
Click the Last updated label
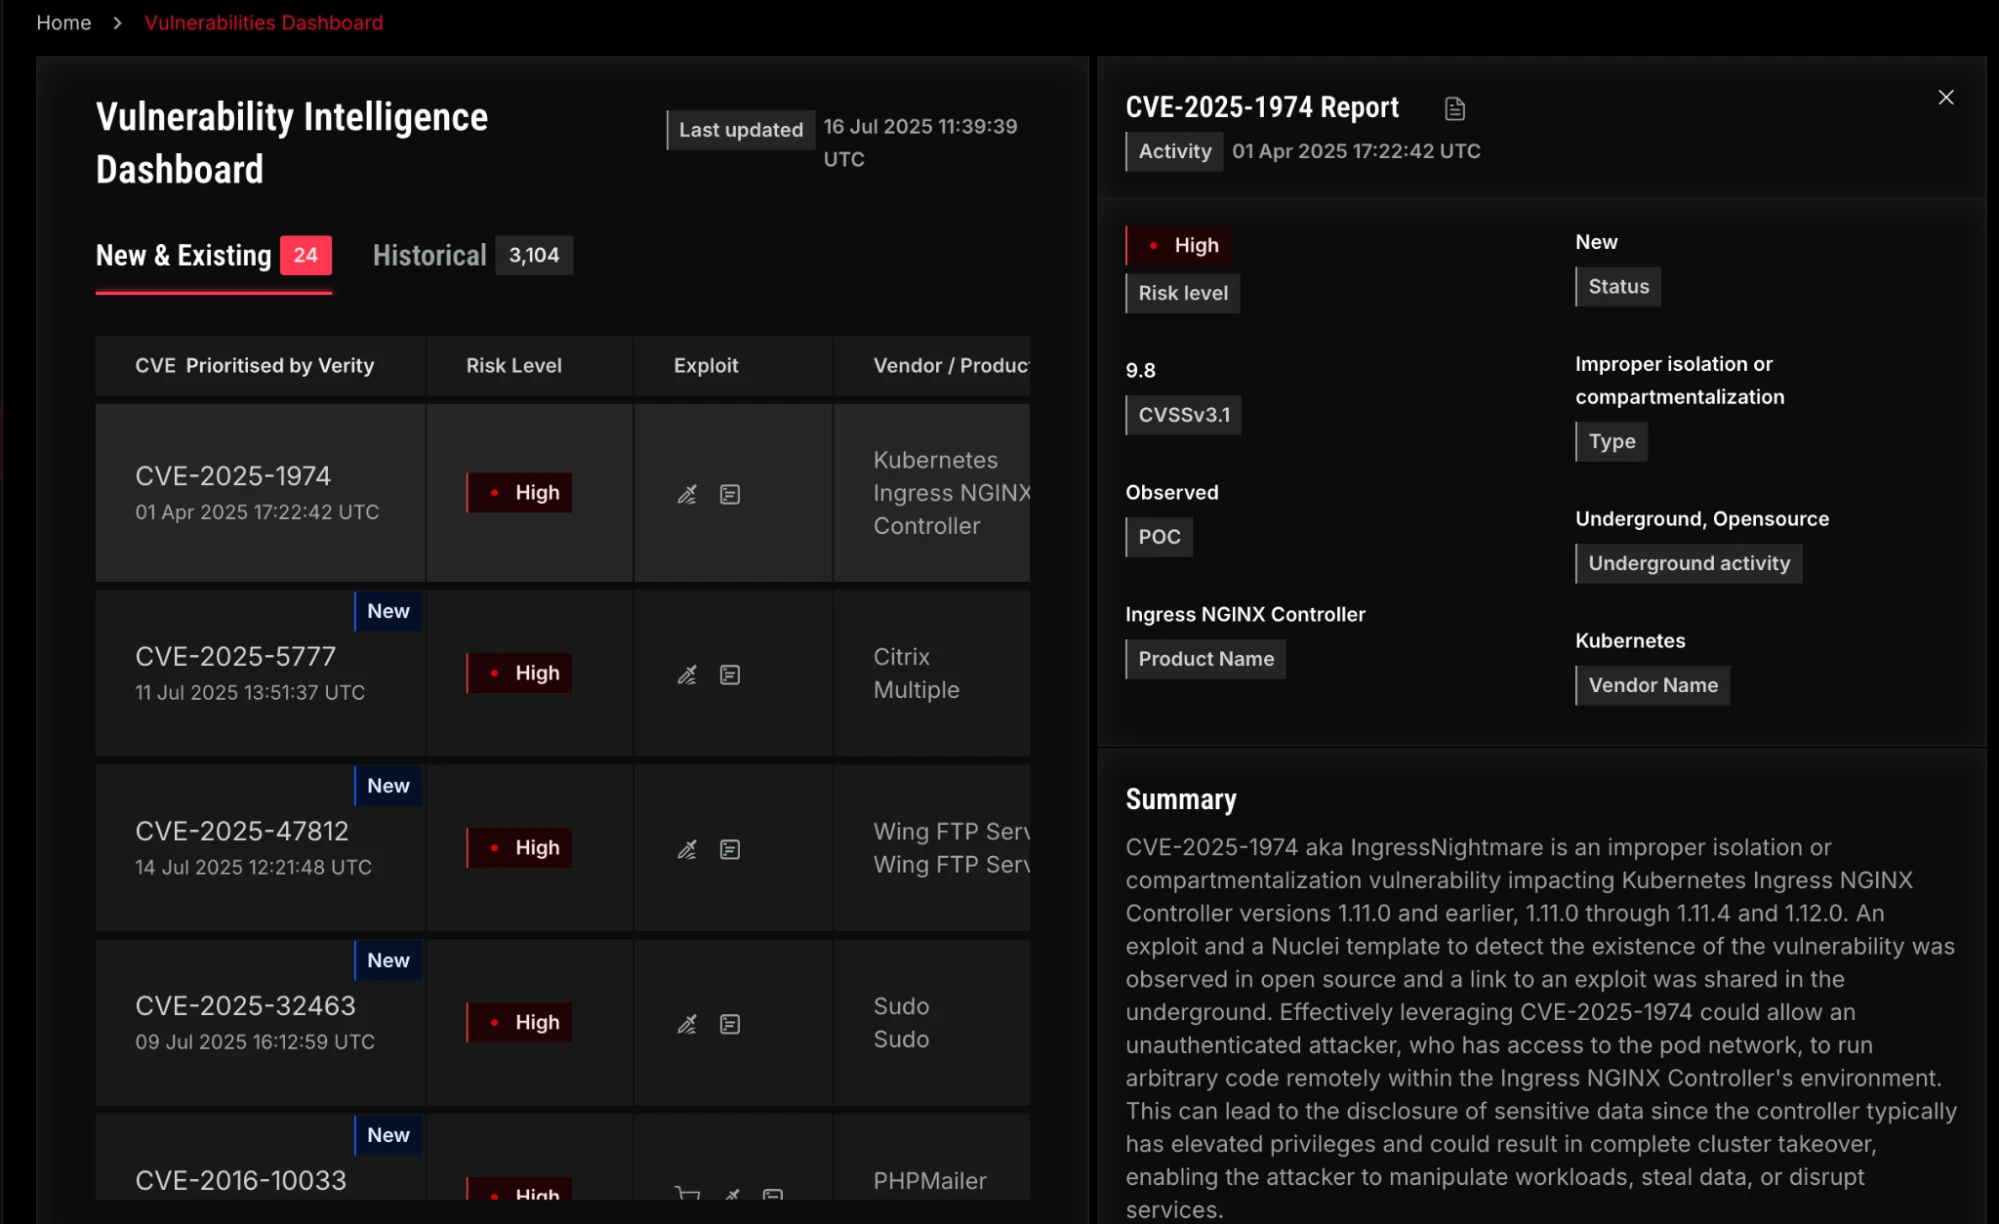pos(741,129)
